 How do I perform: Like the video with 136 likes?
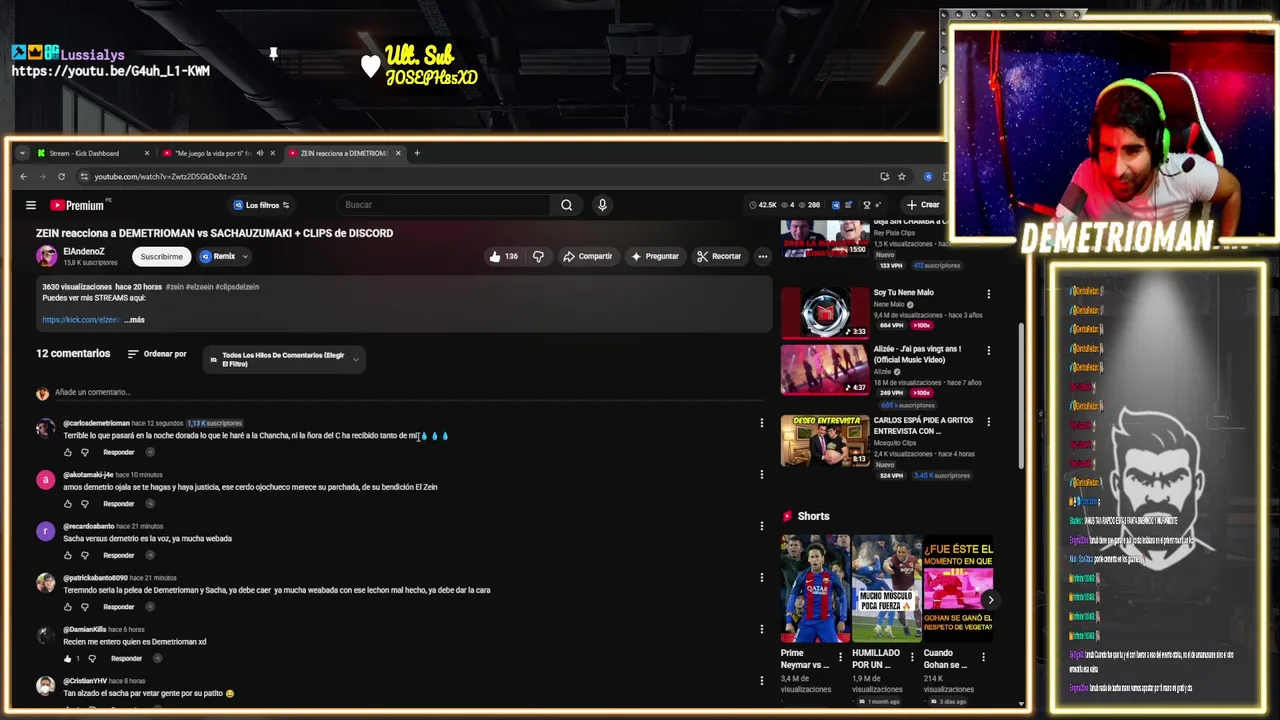(x=503, y=256)
